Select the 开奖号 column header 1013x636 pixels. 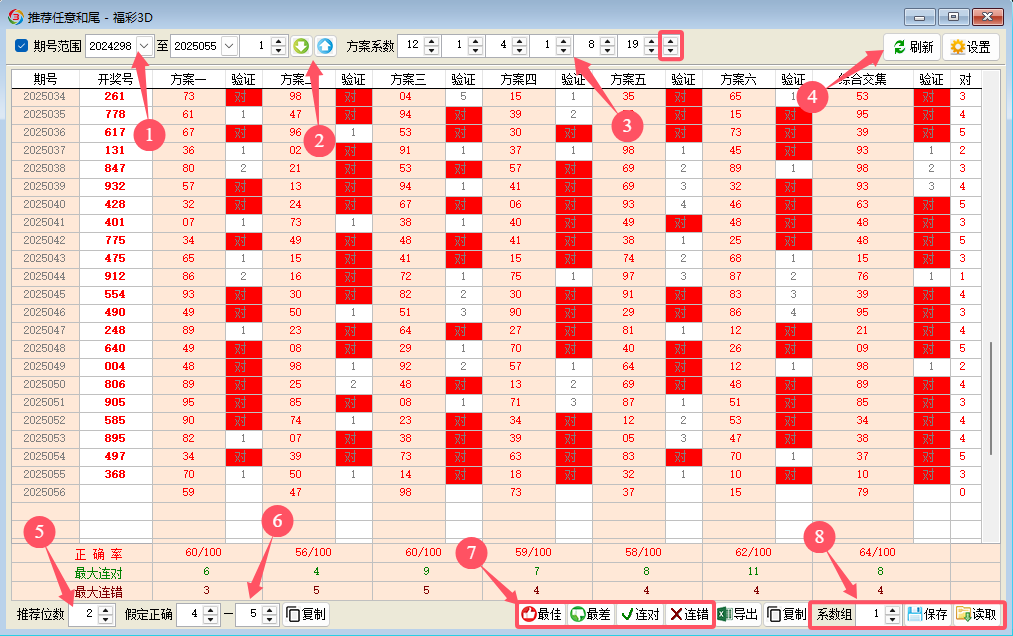tap(115, 79)
